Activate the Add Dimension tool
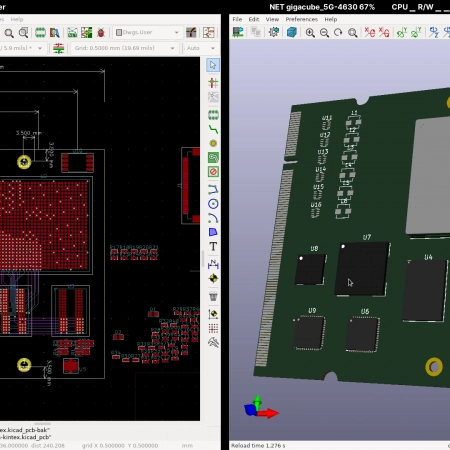 (x=213, y=264)
